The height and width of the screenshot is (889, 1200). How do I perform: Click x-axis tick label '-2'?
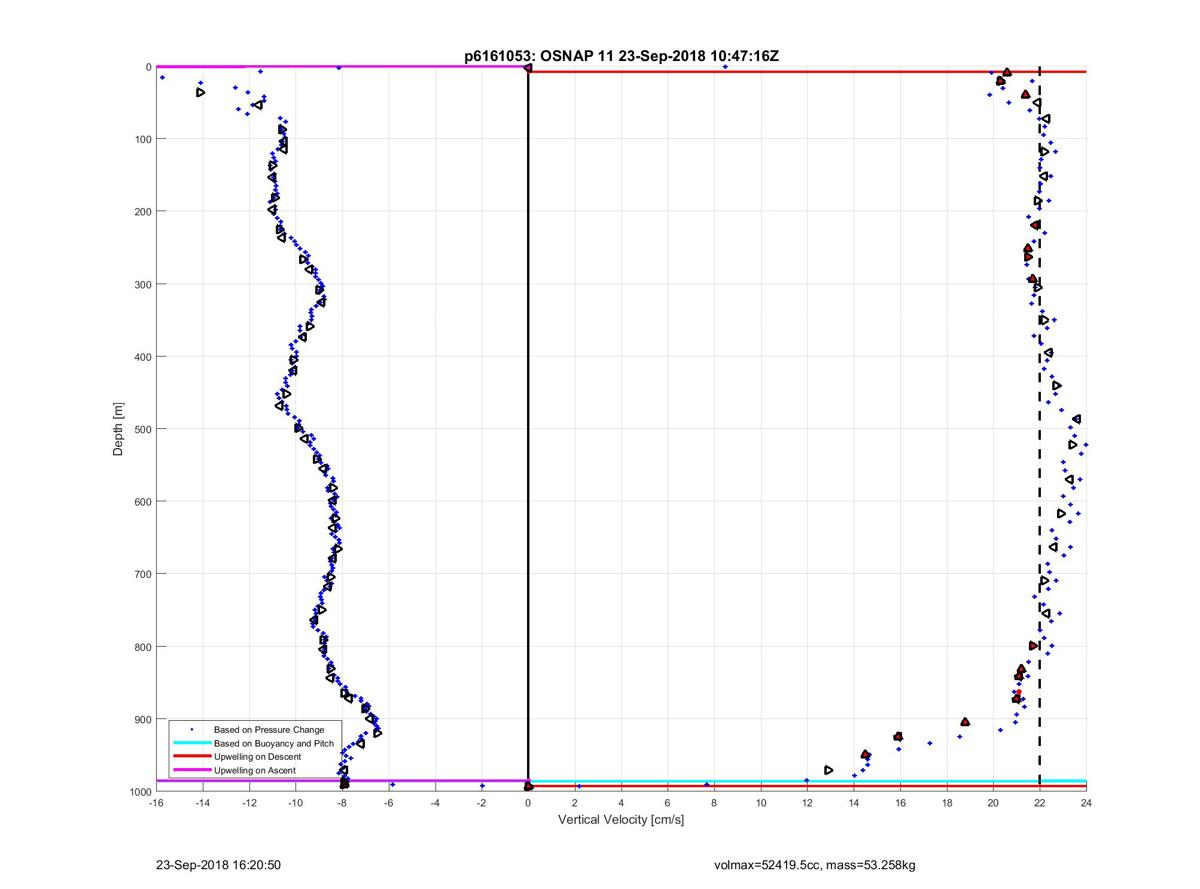pos(482,802)
